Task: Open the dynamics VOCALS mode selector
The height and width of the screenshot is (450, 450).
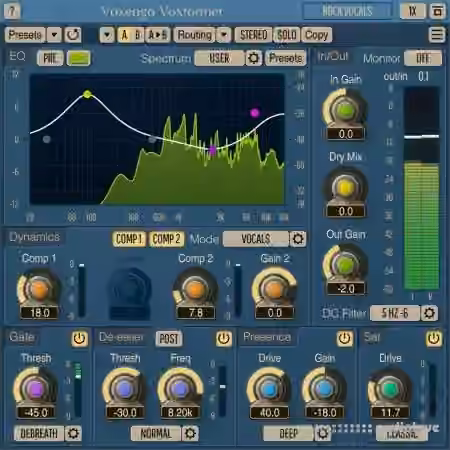Action: (256, 239)
